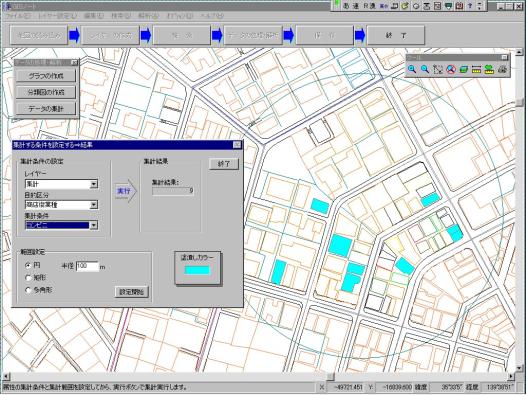Open the 編集 menu

[94, 16]
